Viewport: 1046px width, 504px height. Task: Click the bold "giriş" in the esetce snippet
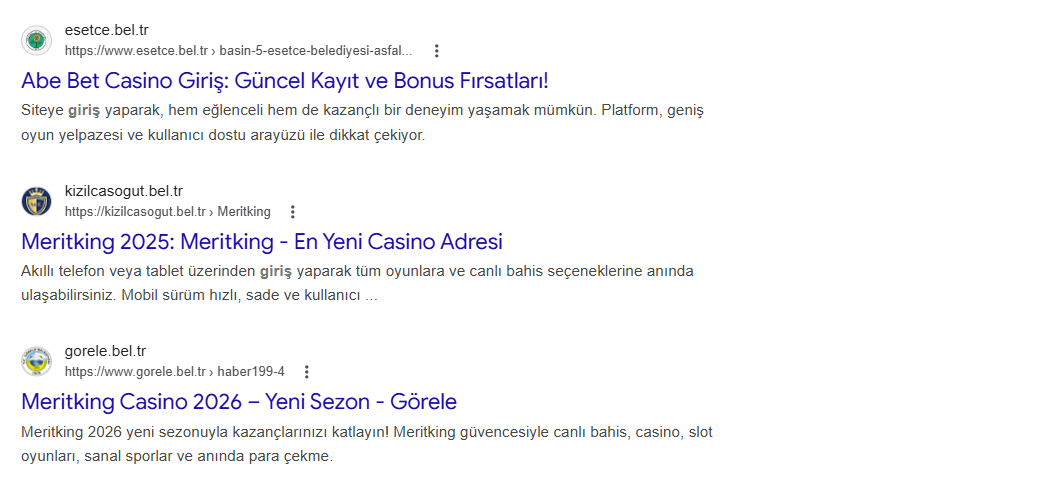pos(85,110)
